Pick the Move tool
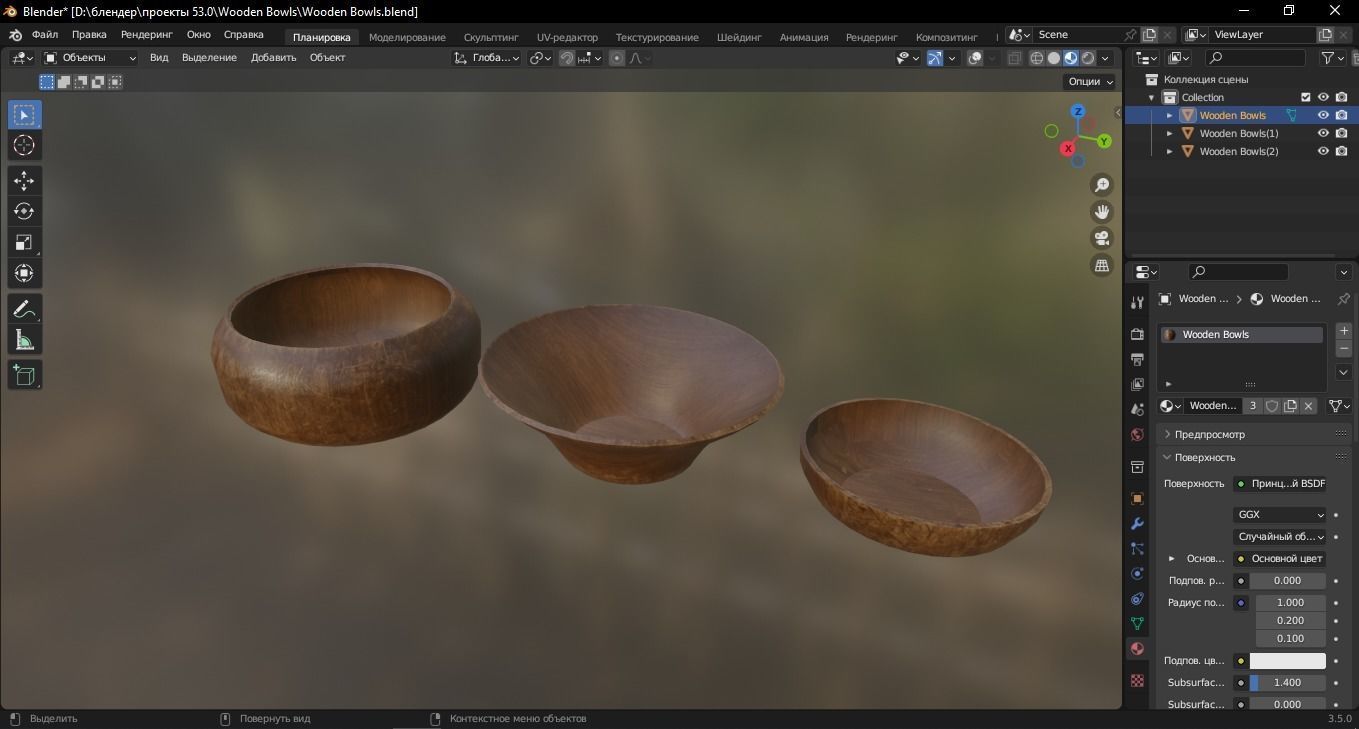 [24, 181]
